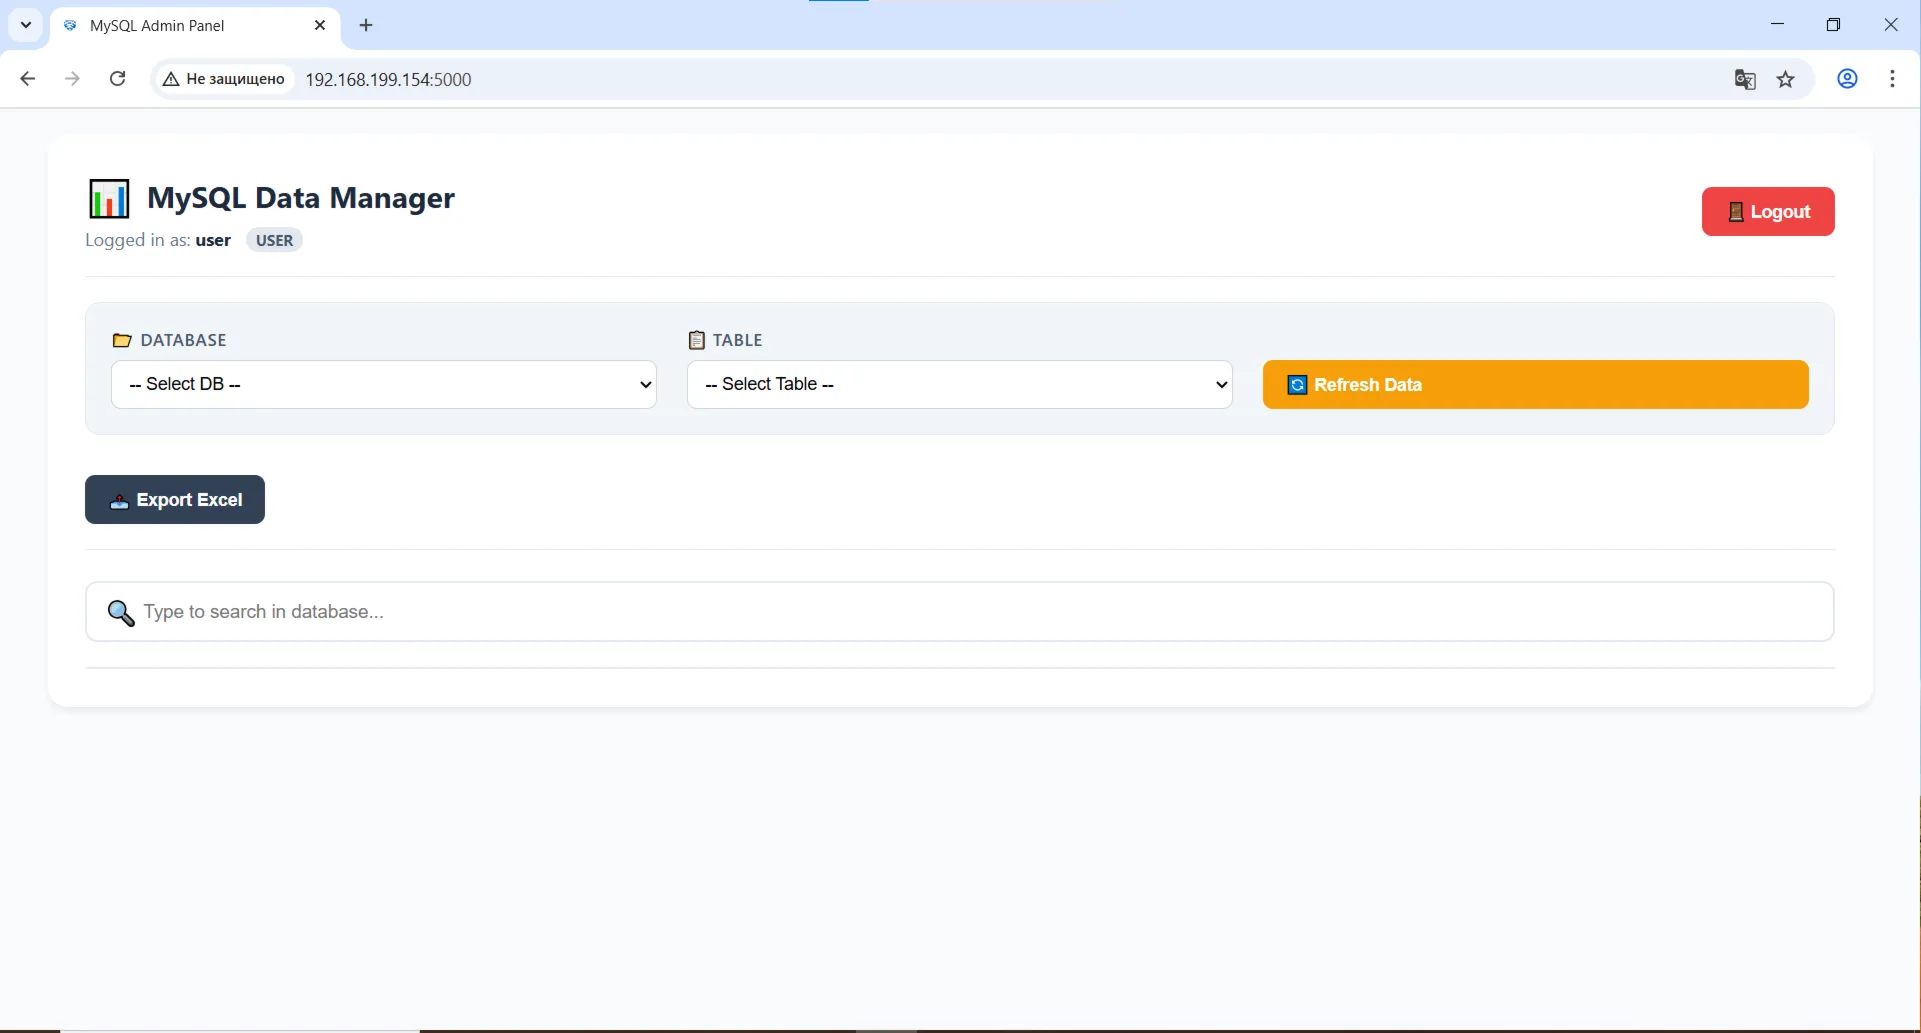
Task: Expand the Select Table dropdown
Action: point(960,384)
